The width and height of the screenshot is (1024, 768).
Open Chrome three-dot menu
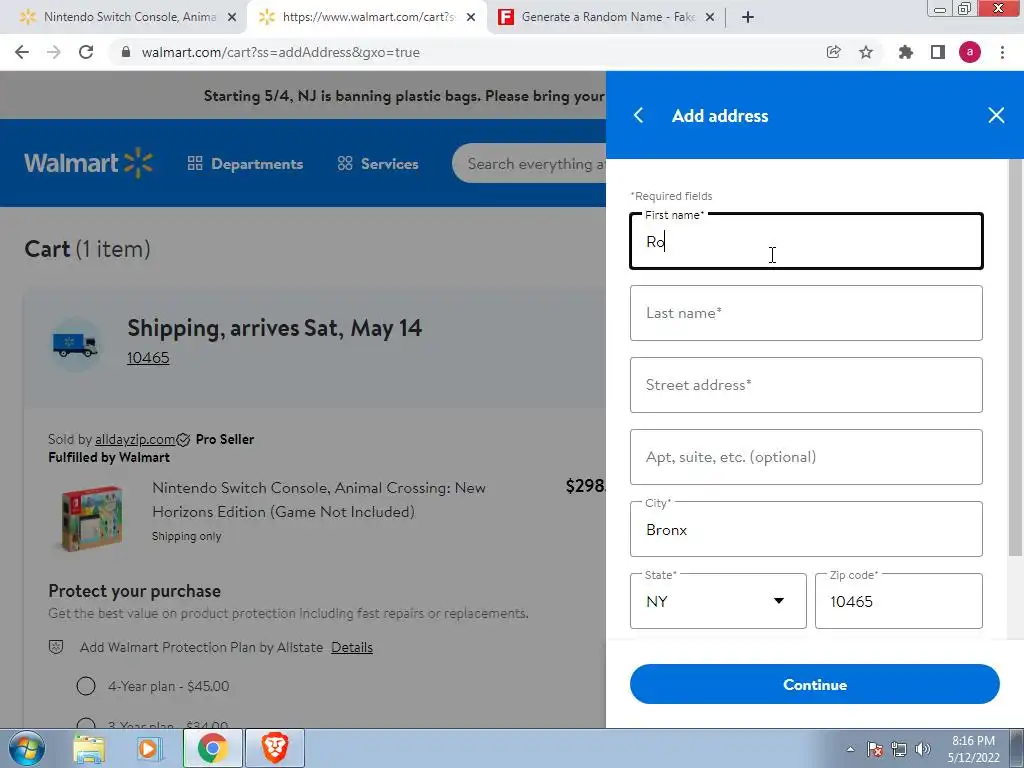1002,52
